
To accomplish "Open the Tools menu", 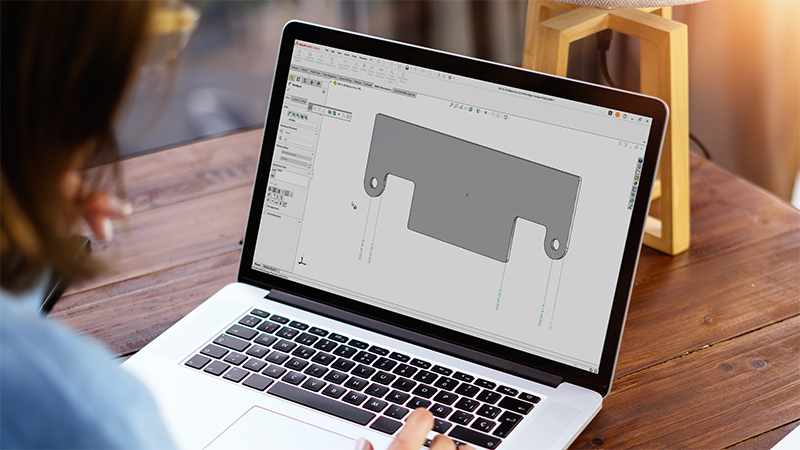I will 354,56.
